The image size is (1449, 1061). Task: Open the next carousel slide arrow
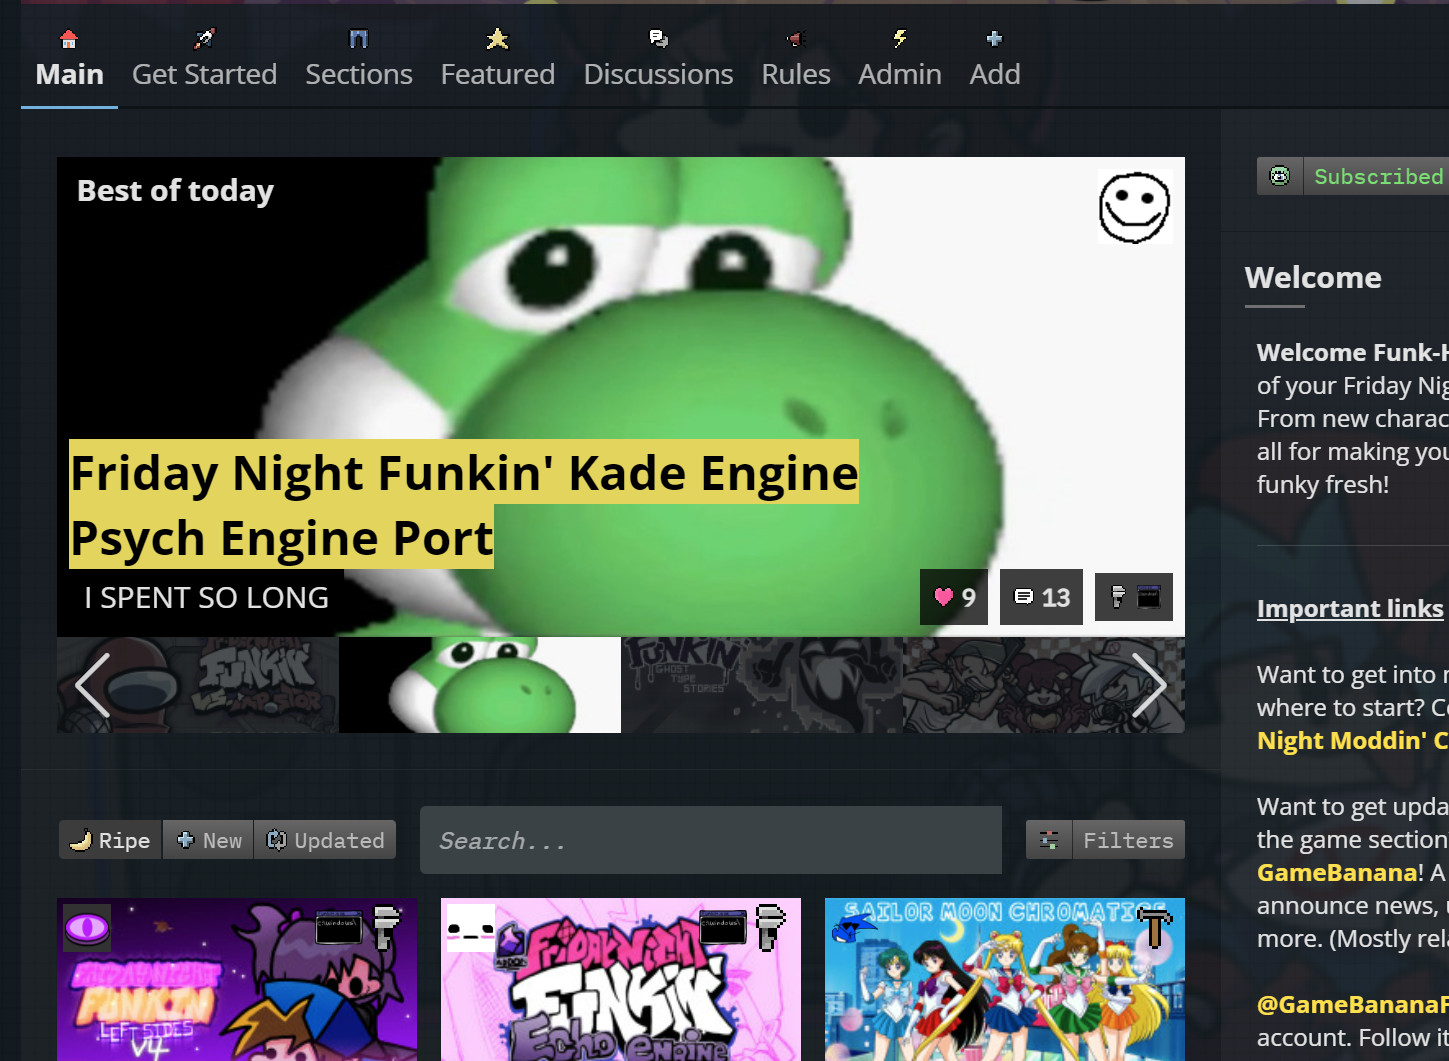1151,685
